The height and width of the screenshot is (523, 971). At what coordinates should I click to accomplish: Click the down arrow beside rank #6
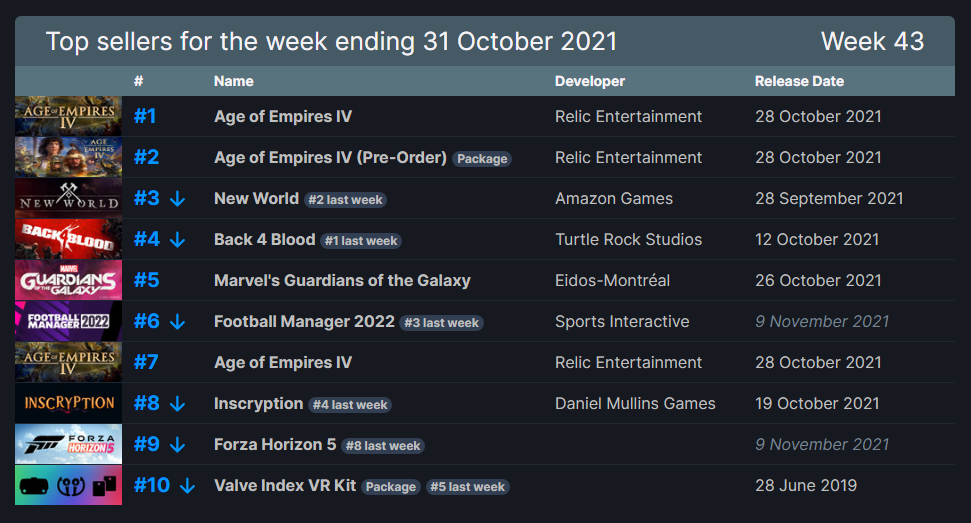(178, 322)
